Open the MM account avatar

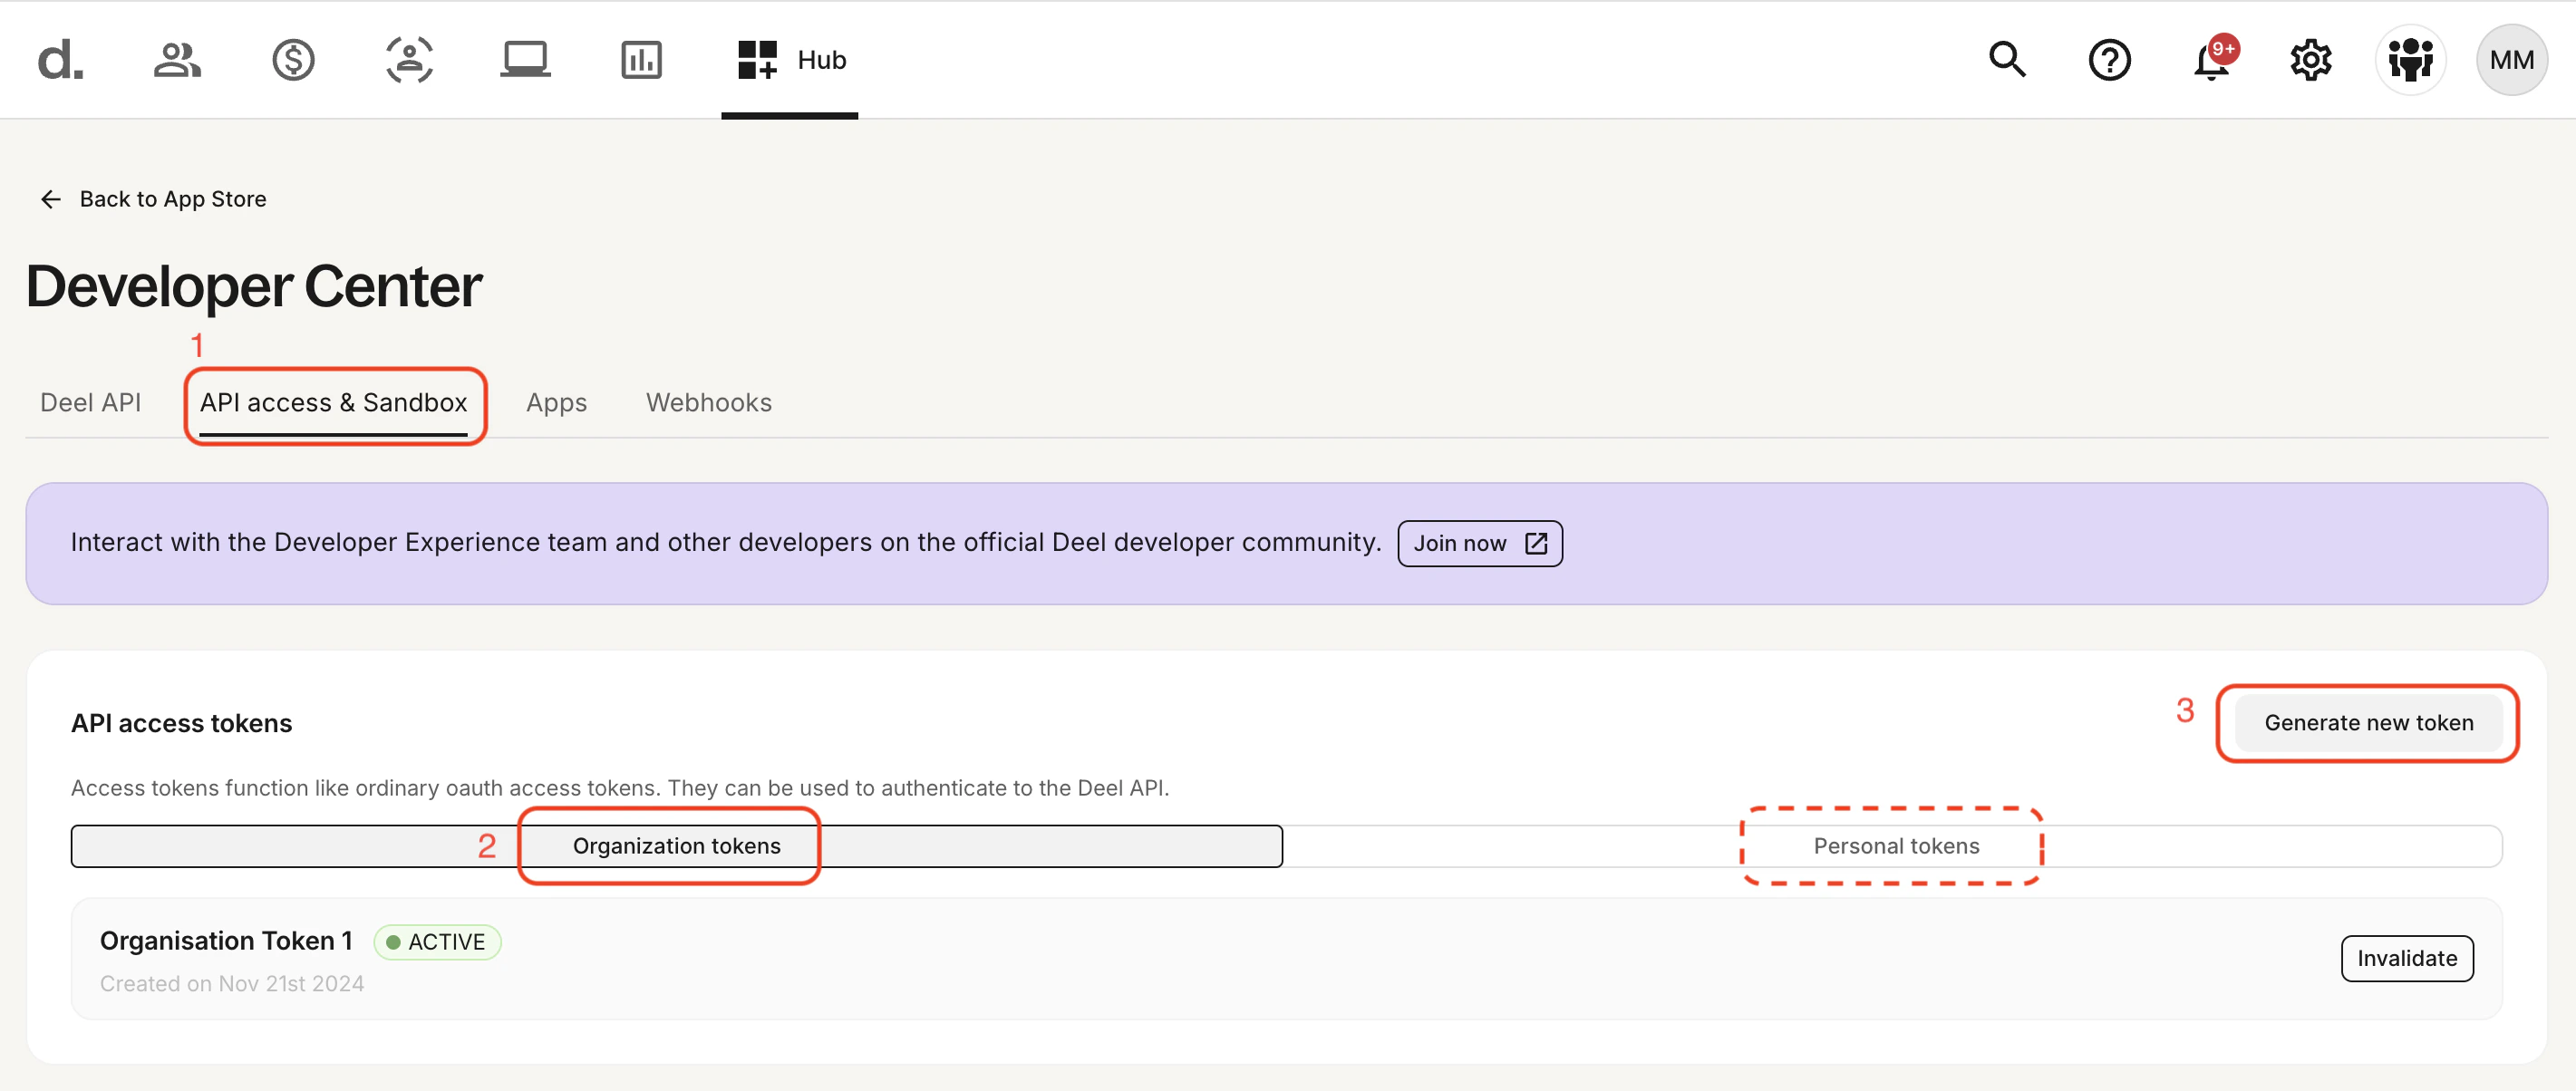[x=2511, y=60]
